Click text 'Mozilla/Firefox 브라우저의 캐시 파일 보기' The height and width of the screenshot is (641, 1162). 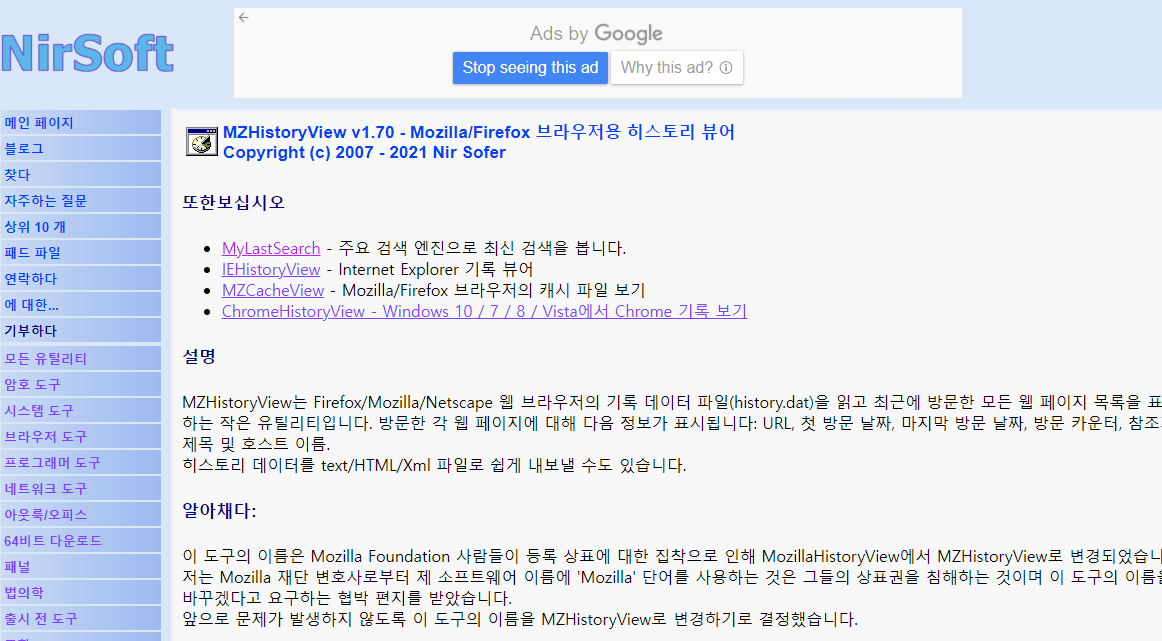click(494, 290)
